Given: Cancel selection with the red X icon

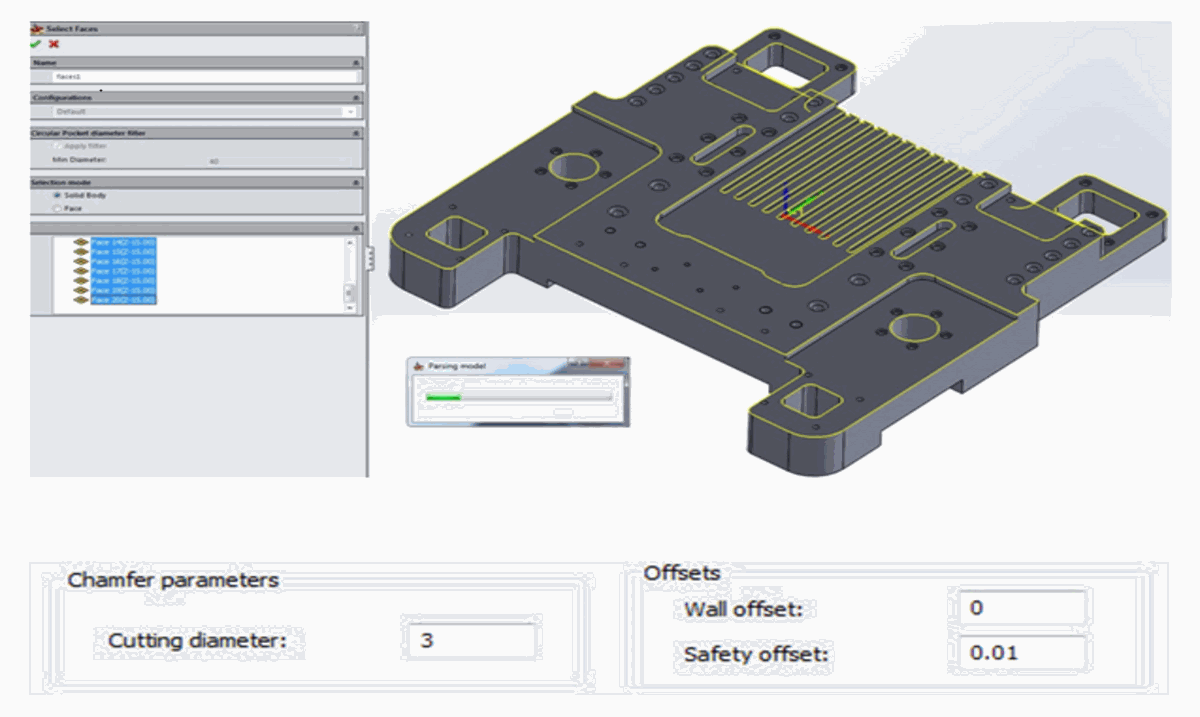Looking at the screenshot, I should [x=53, y=44].
